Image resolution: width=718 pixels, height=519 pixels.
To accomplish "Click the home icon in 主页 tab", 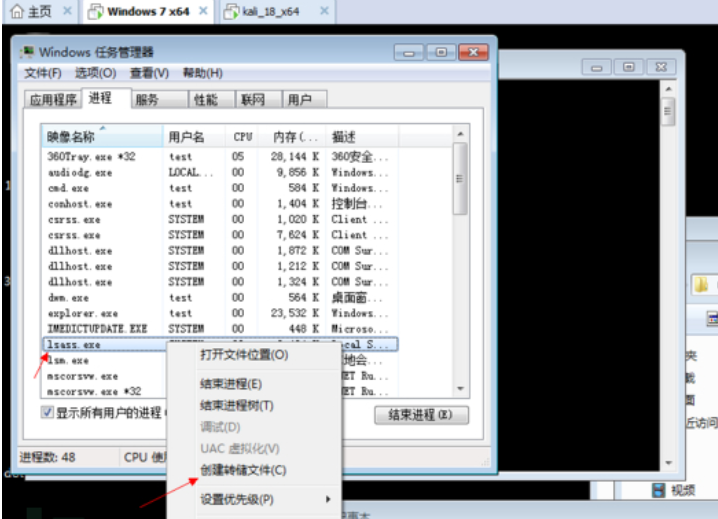I will click(16, 11).
